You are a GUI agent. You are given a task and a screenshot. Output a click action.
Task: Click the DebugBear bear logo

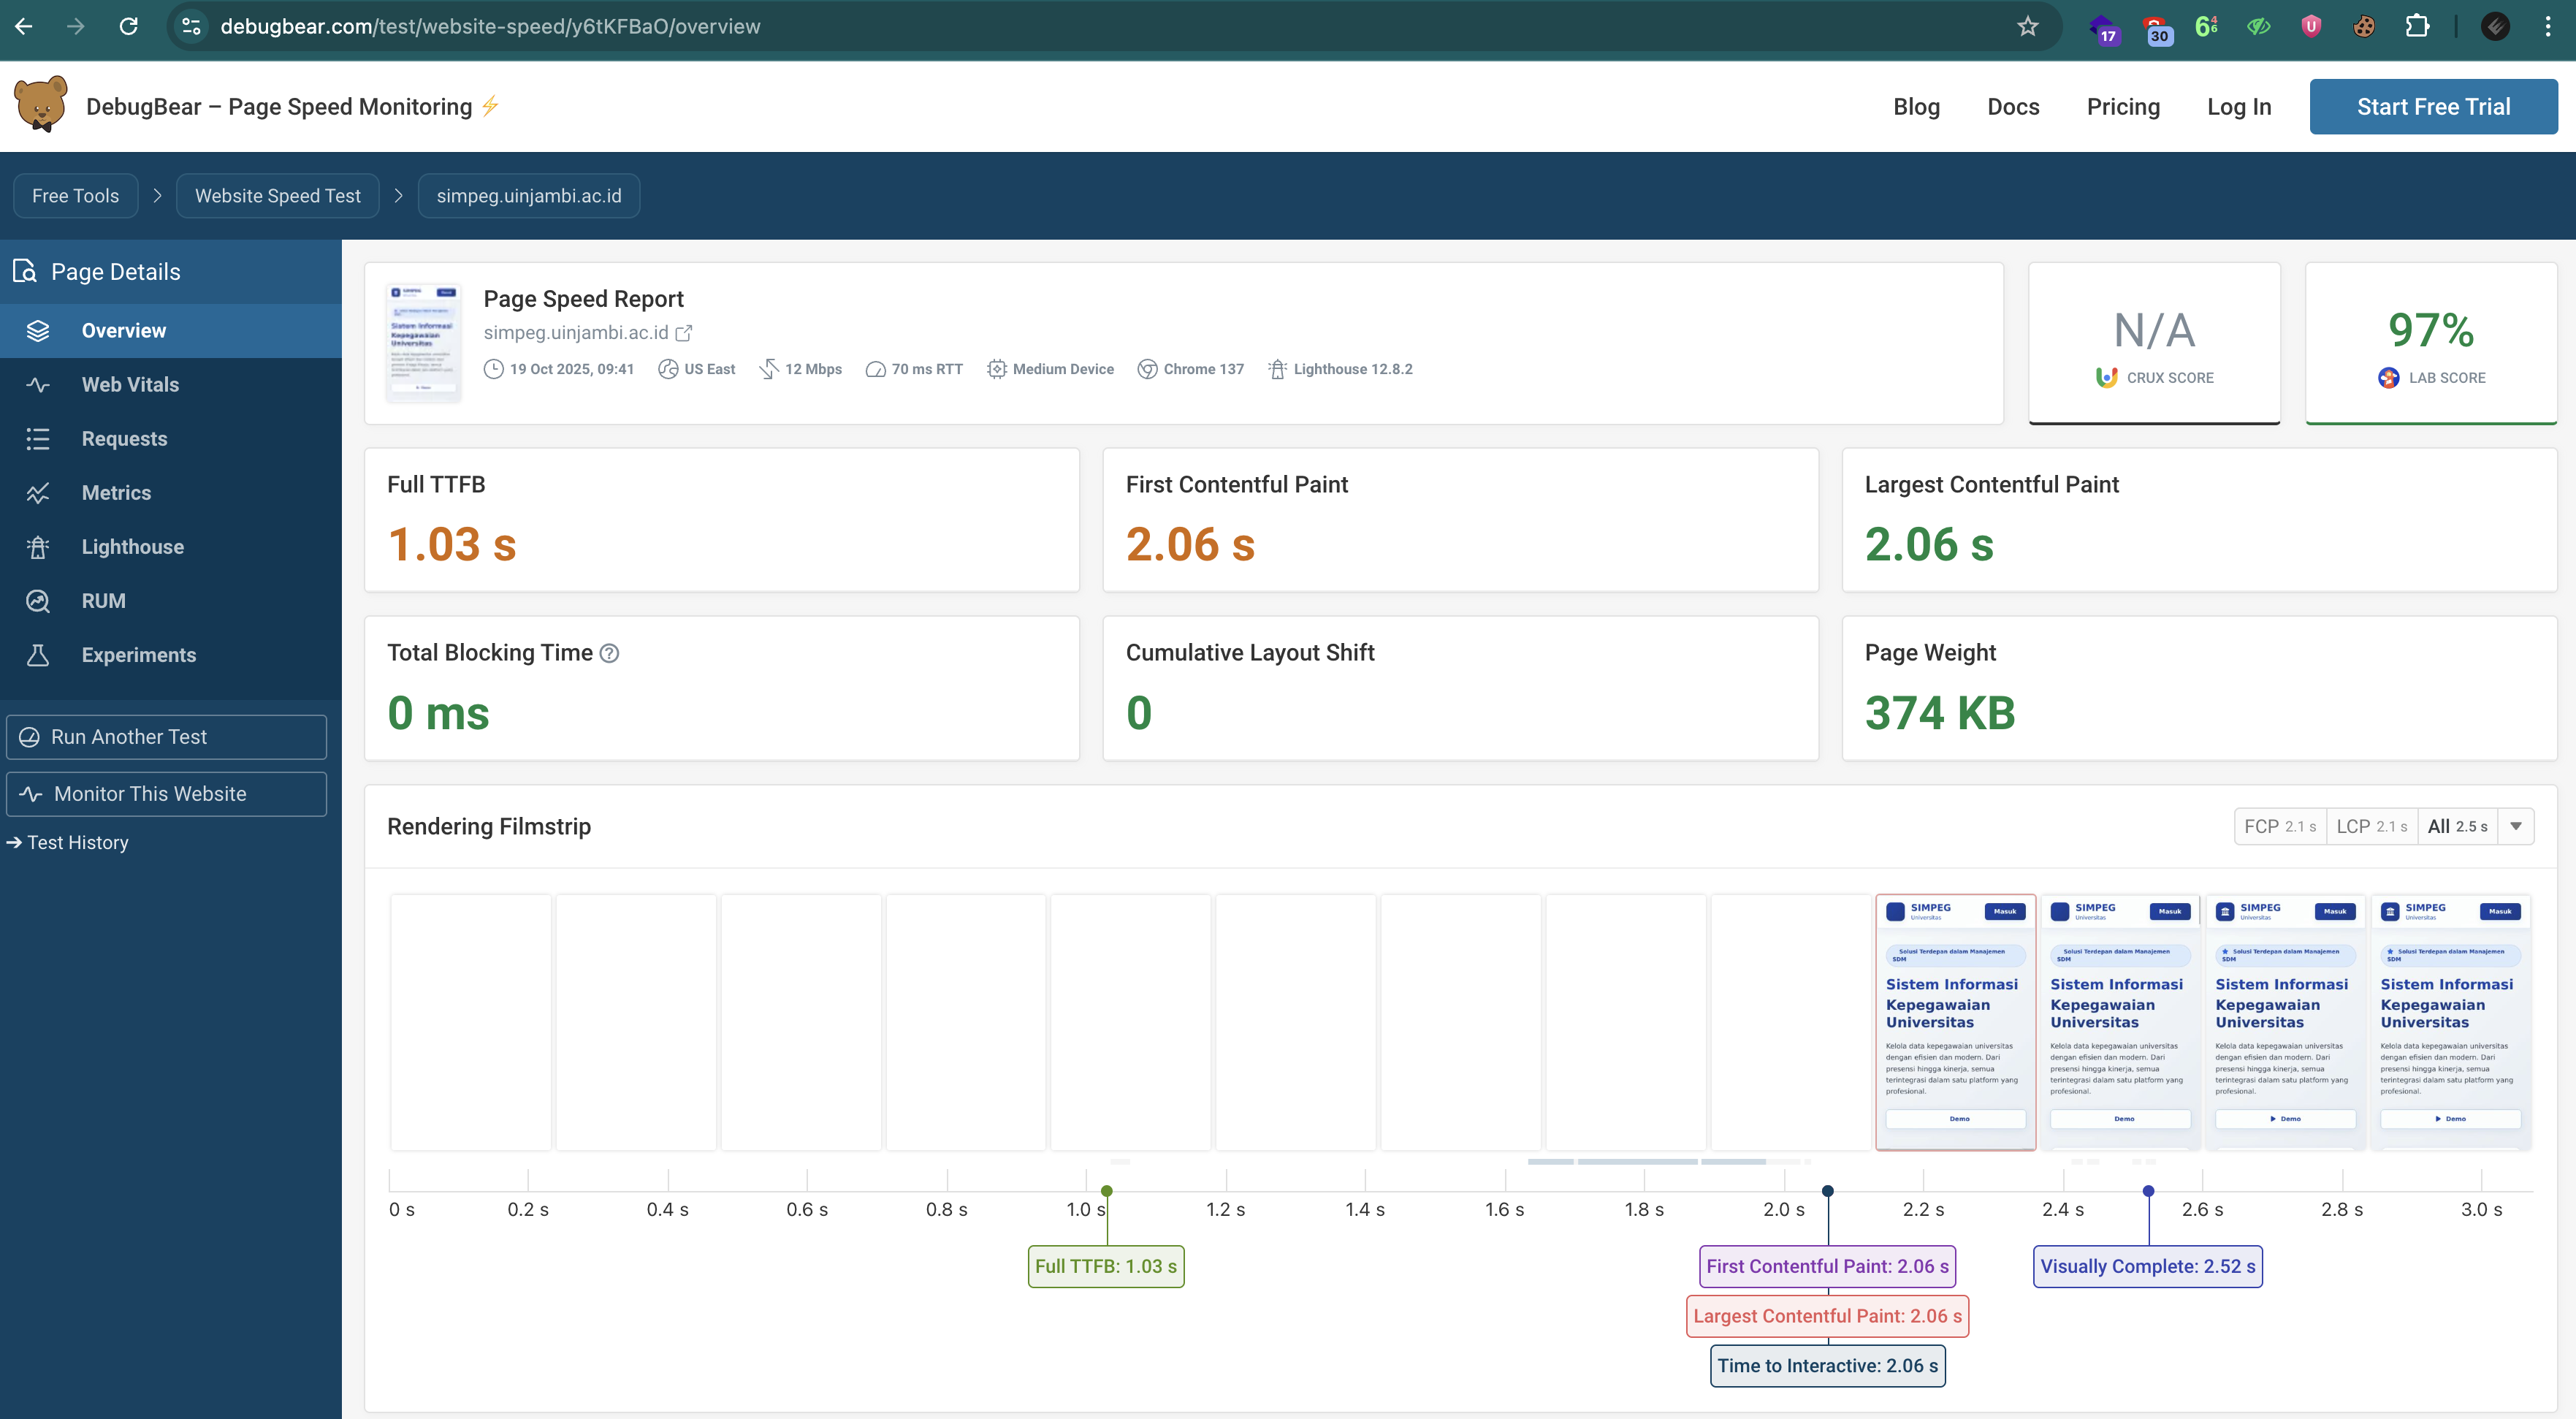point(41,105)
